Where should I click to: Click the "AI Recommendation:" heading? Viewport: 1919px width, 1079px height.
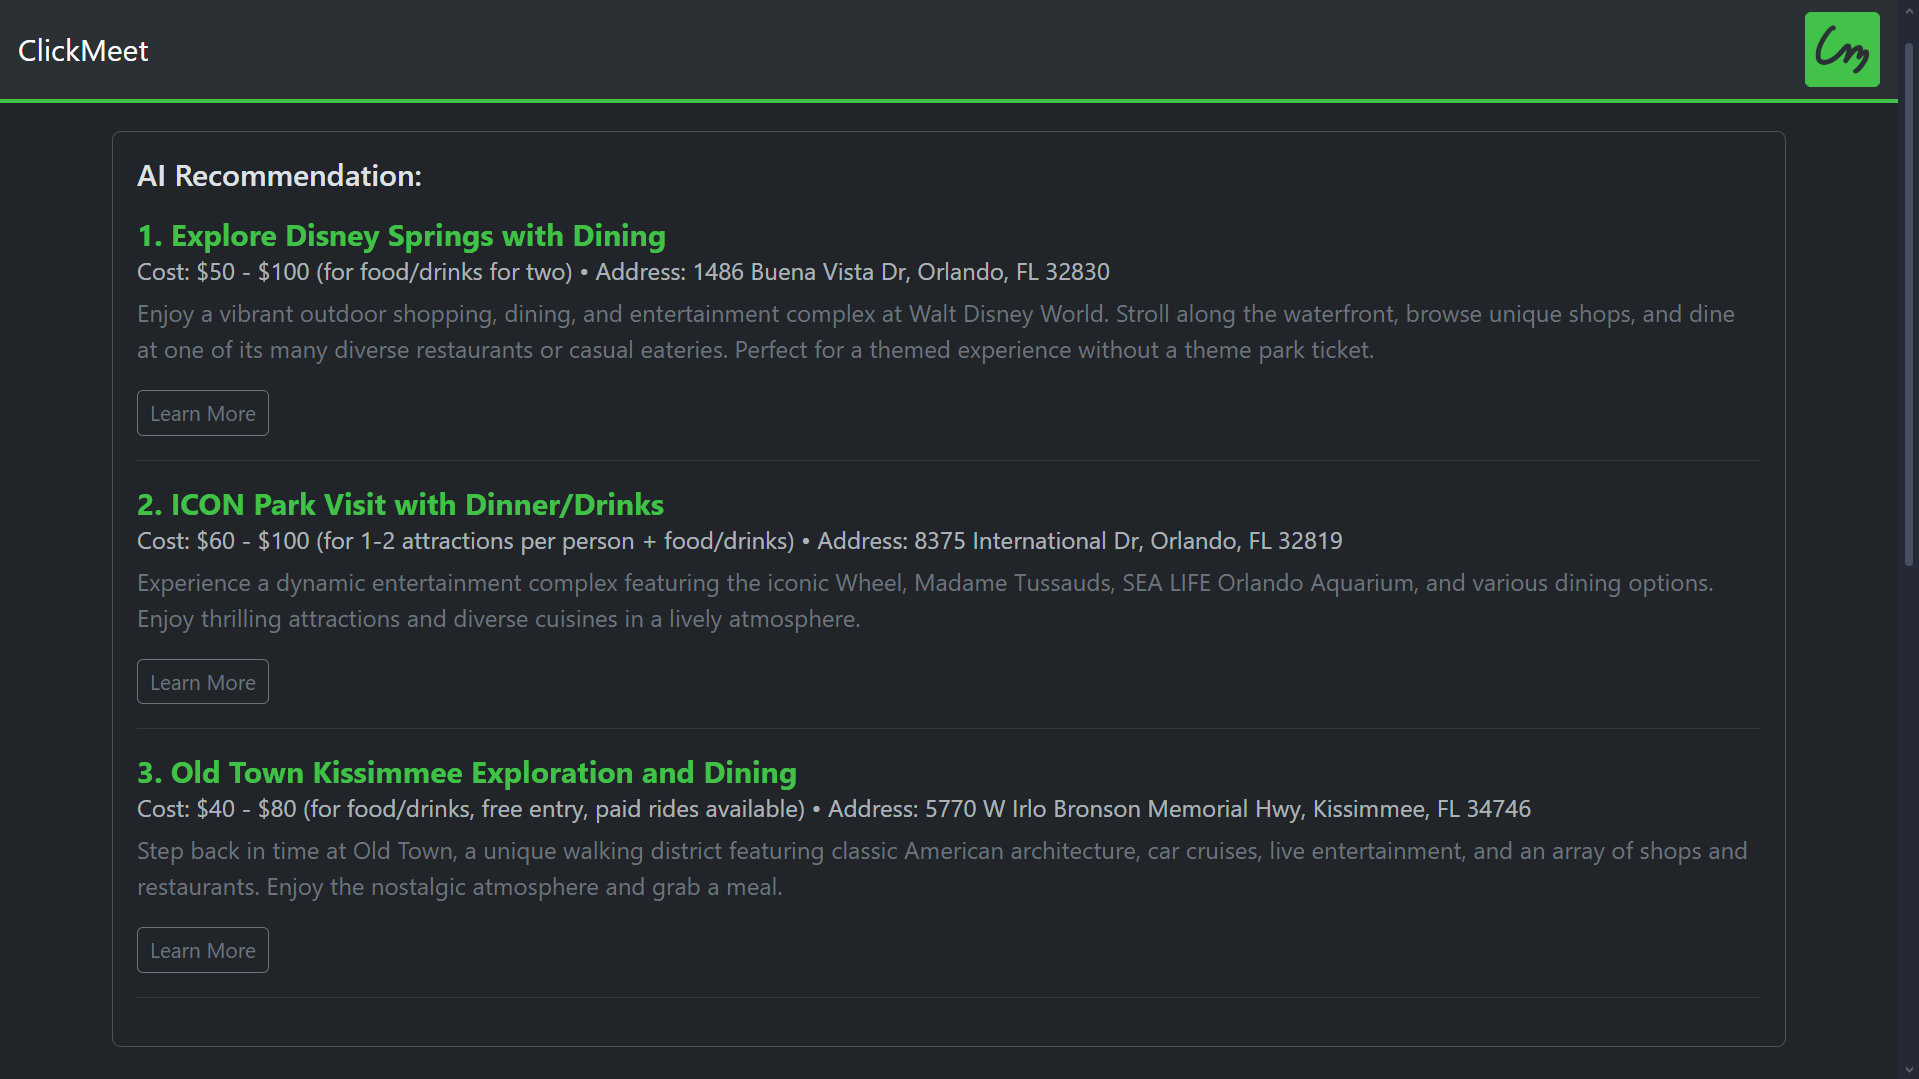point(279,176)
